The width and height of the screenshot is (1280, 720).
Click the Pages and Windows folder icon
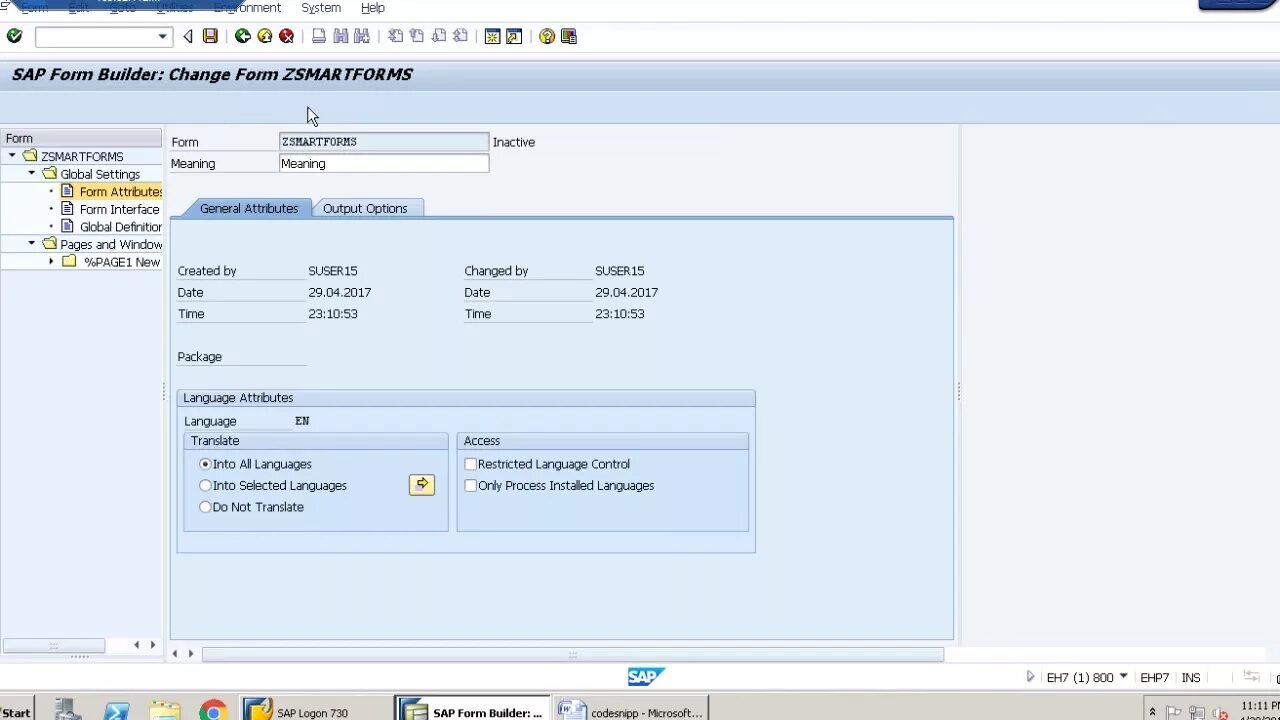(49, 244)
